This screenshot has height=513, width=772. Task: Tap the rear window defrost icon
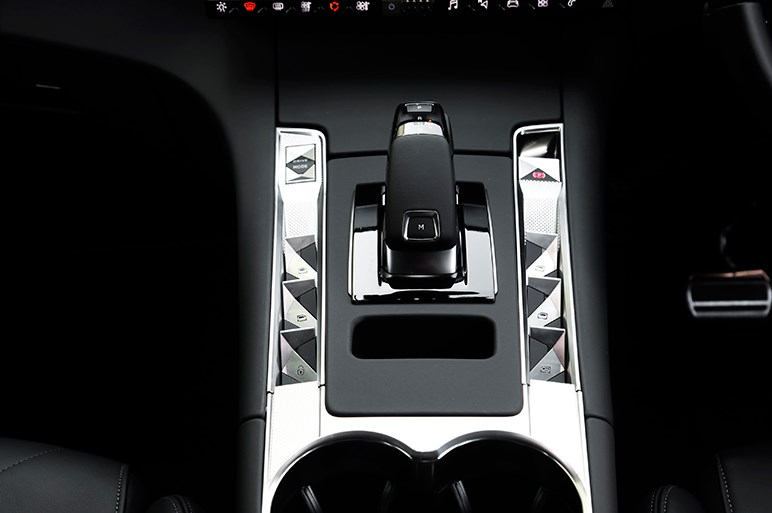click(x=278, y=6)
